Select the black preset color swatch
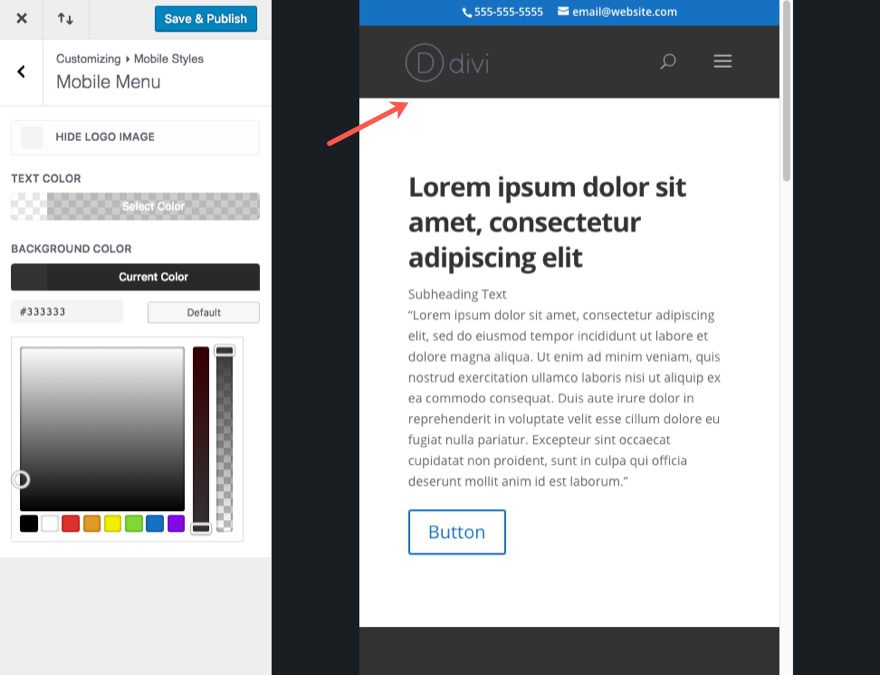Screen dimensions: 880x675 (28, 522)
